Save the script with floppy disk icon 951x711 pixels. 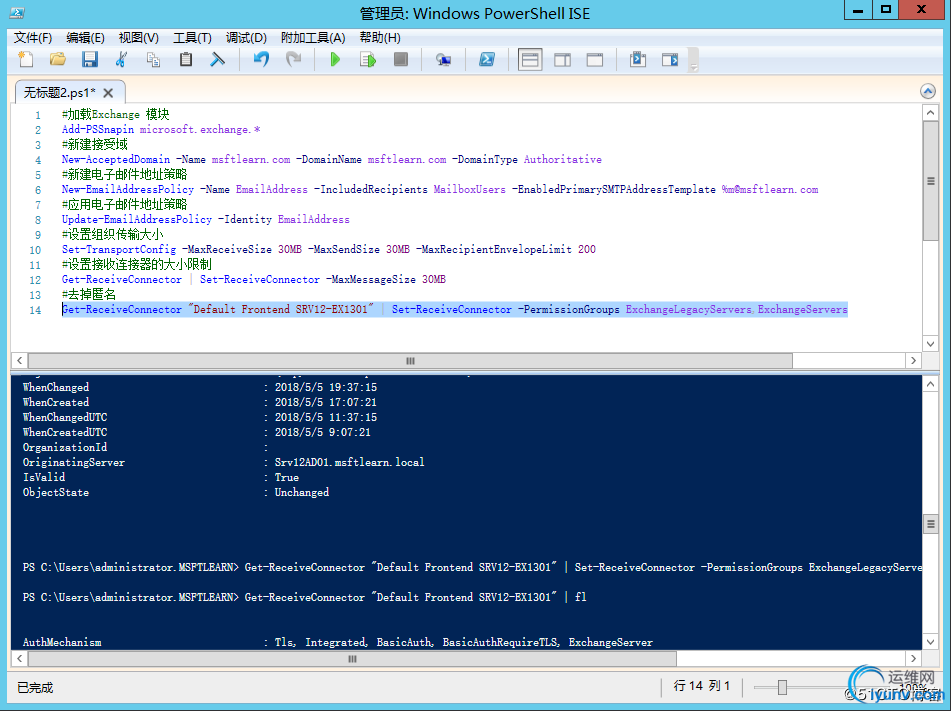[90, 59]
